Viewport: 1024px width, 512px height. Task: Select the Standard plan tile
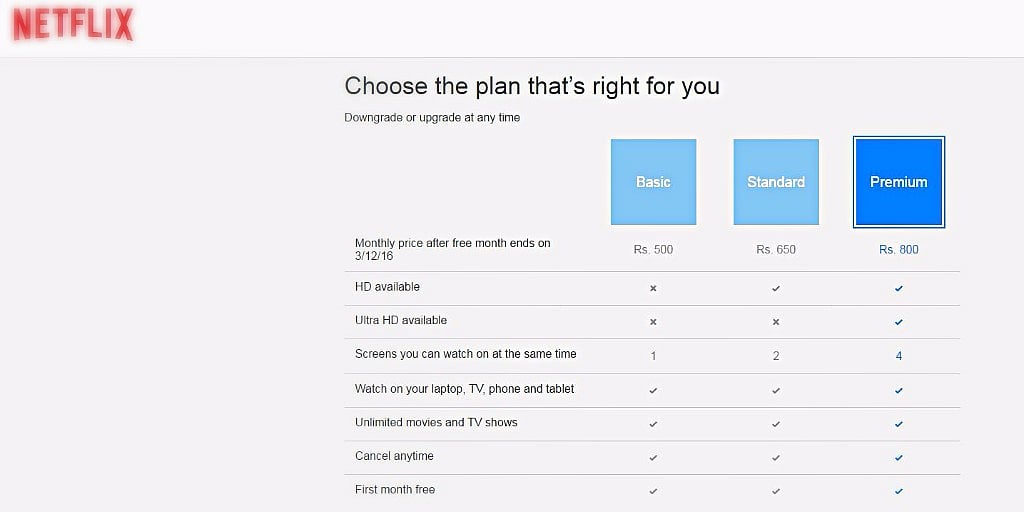[x=776, y=182]
